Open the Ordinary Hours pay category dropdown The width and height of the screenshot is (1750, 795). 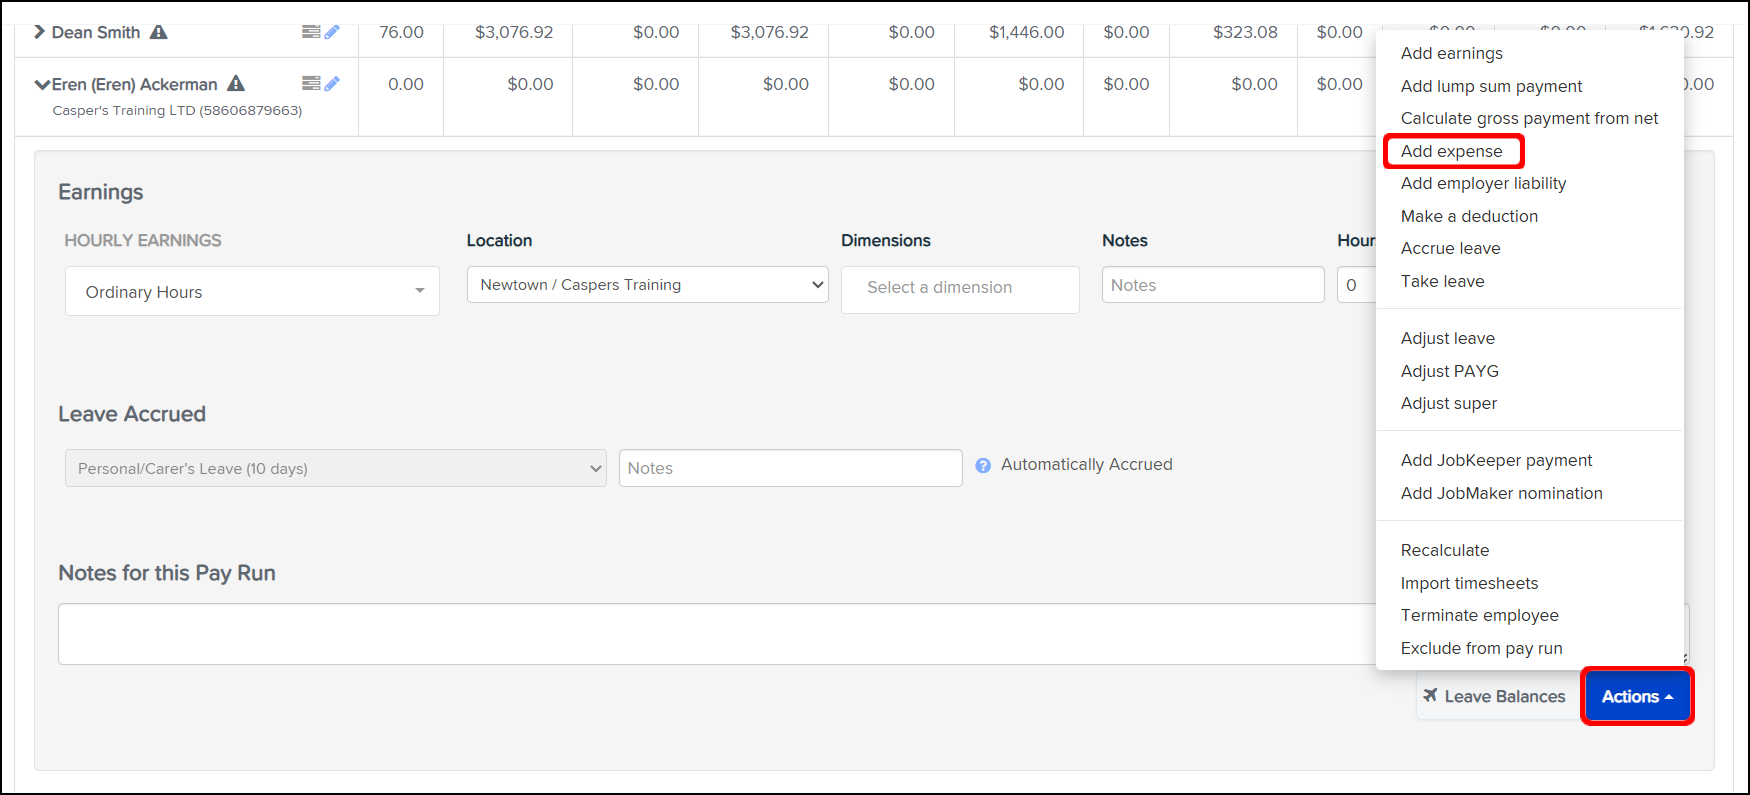252,291
